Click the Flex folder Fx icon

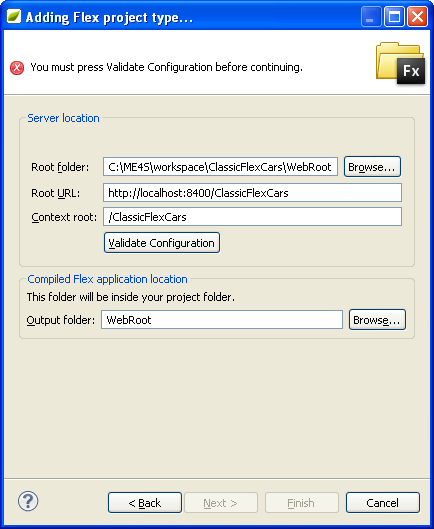[x=400, y=63]
